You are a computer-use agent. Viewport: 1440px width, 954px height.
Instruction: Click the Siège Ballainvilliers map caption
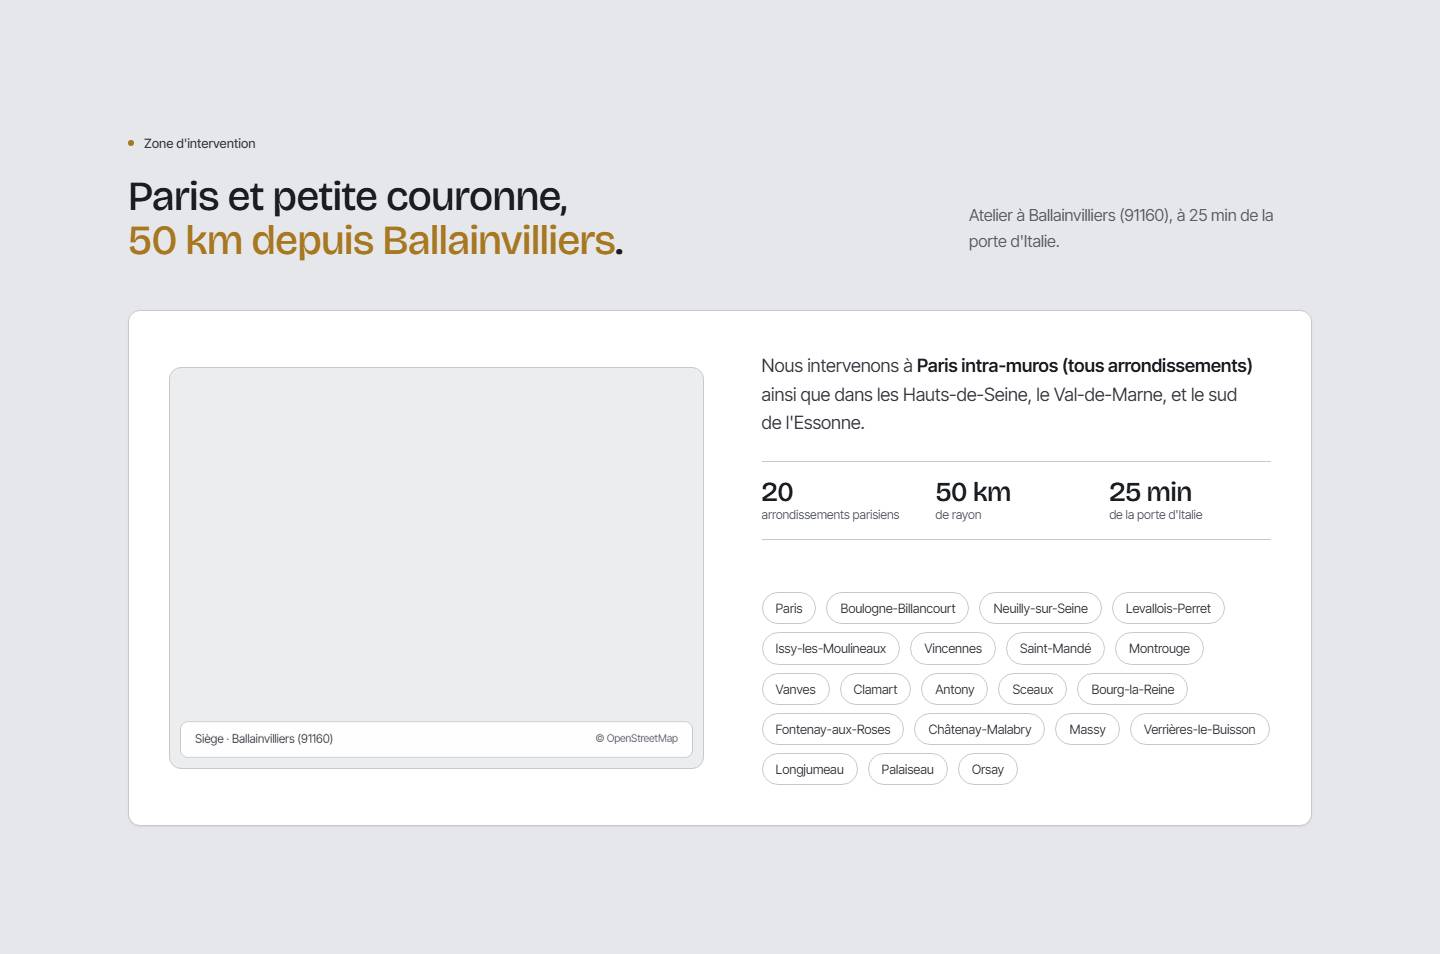tap(264, 739)
